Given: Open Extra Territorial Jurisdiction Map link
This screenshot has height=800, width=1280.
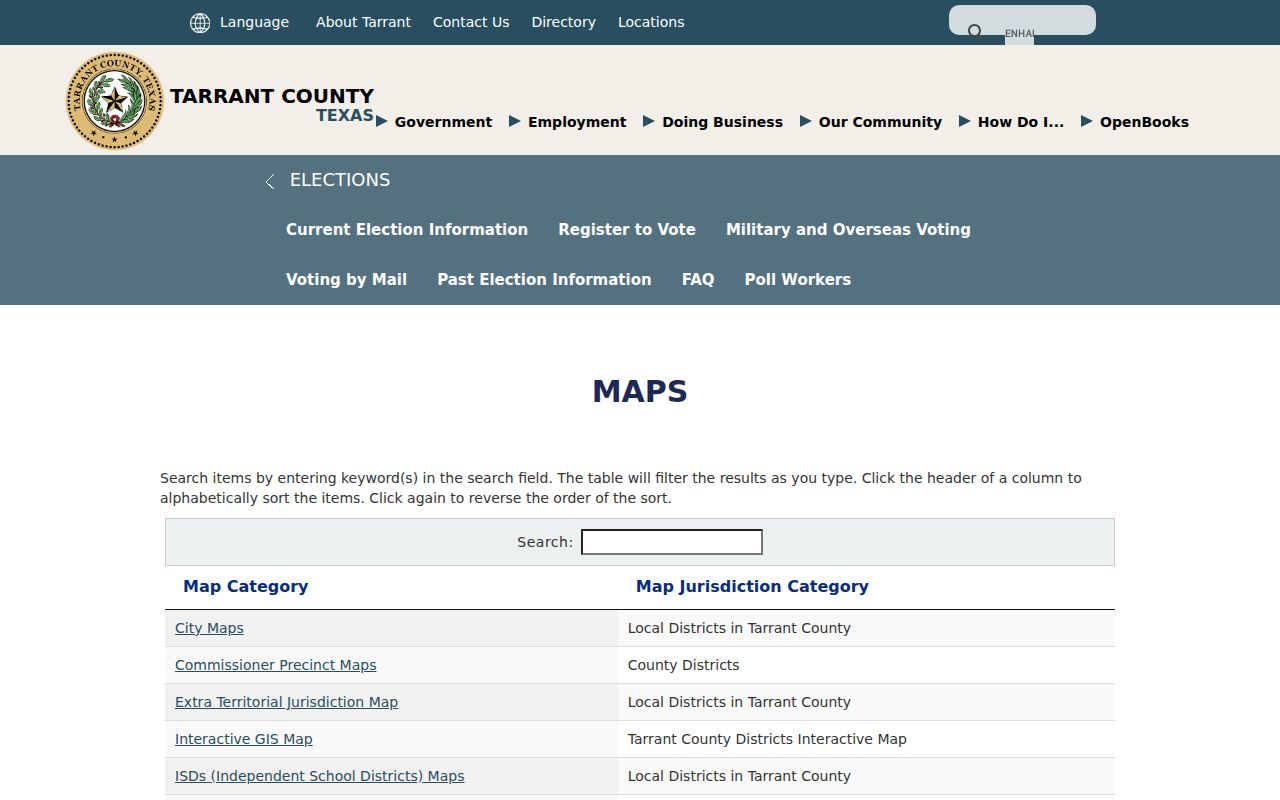Looking at the screenshot, I should (x=286, y=702).
